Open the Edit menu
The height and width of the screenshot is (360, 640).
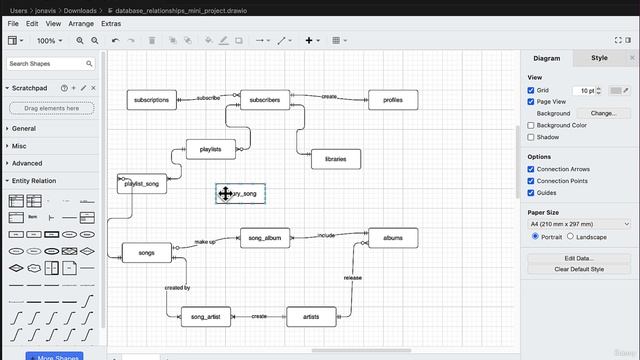coord(32,24)
